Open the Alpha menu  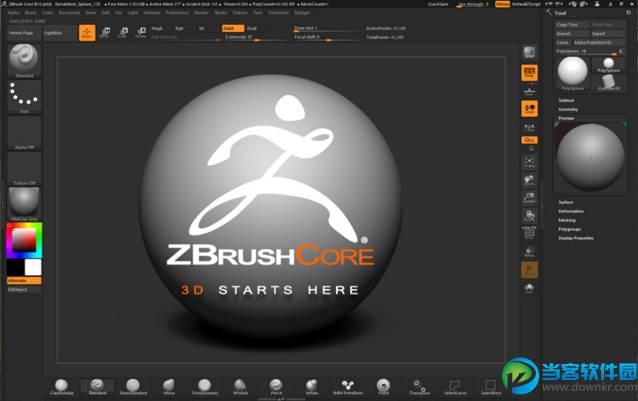[13, 13]
